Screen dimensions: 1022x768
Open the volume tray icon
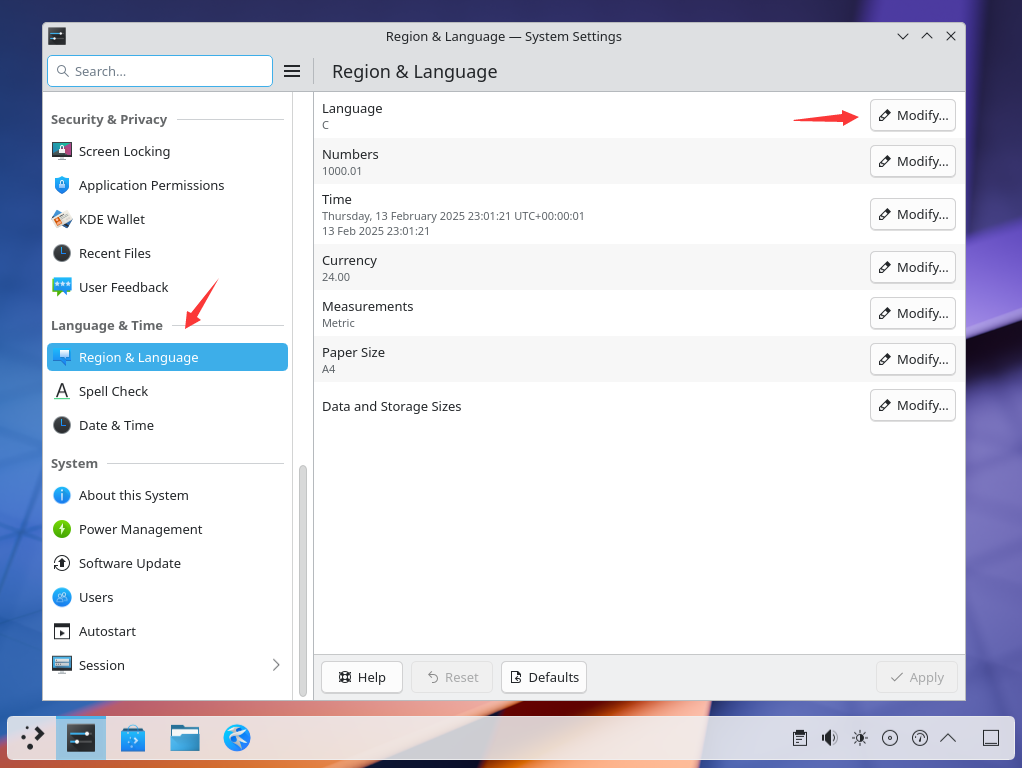830,738
